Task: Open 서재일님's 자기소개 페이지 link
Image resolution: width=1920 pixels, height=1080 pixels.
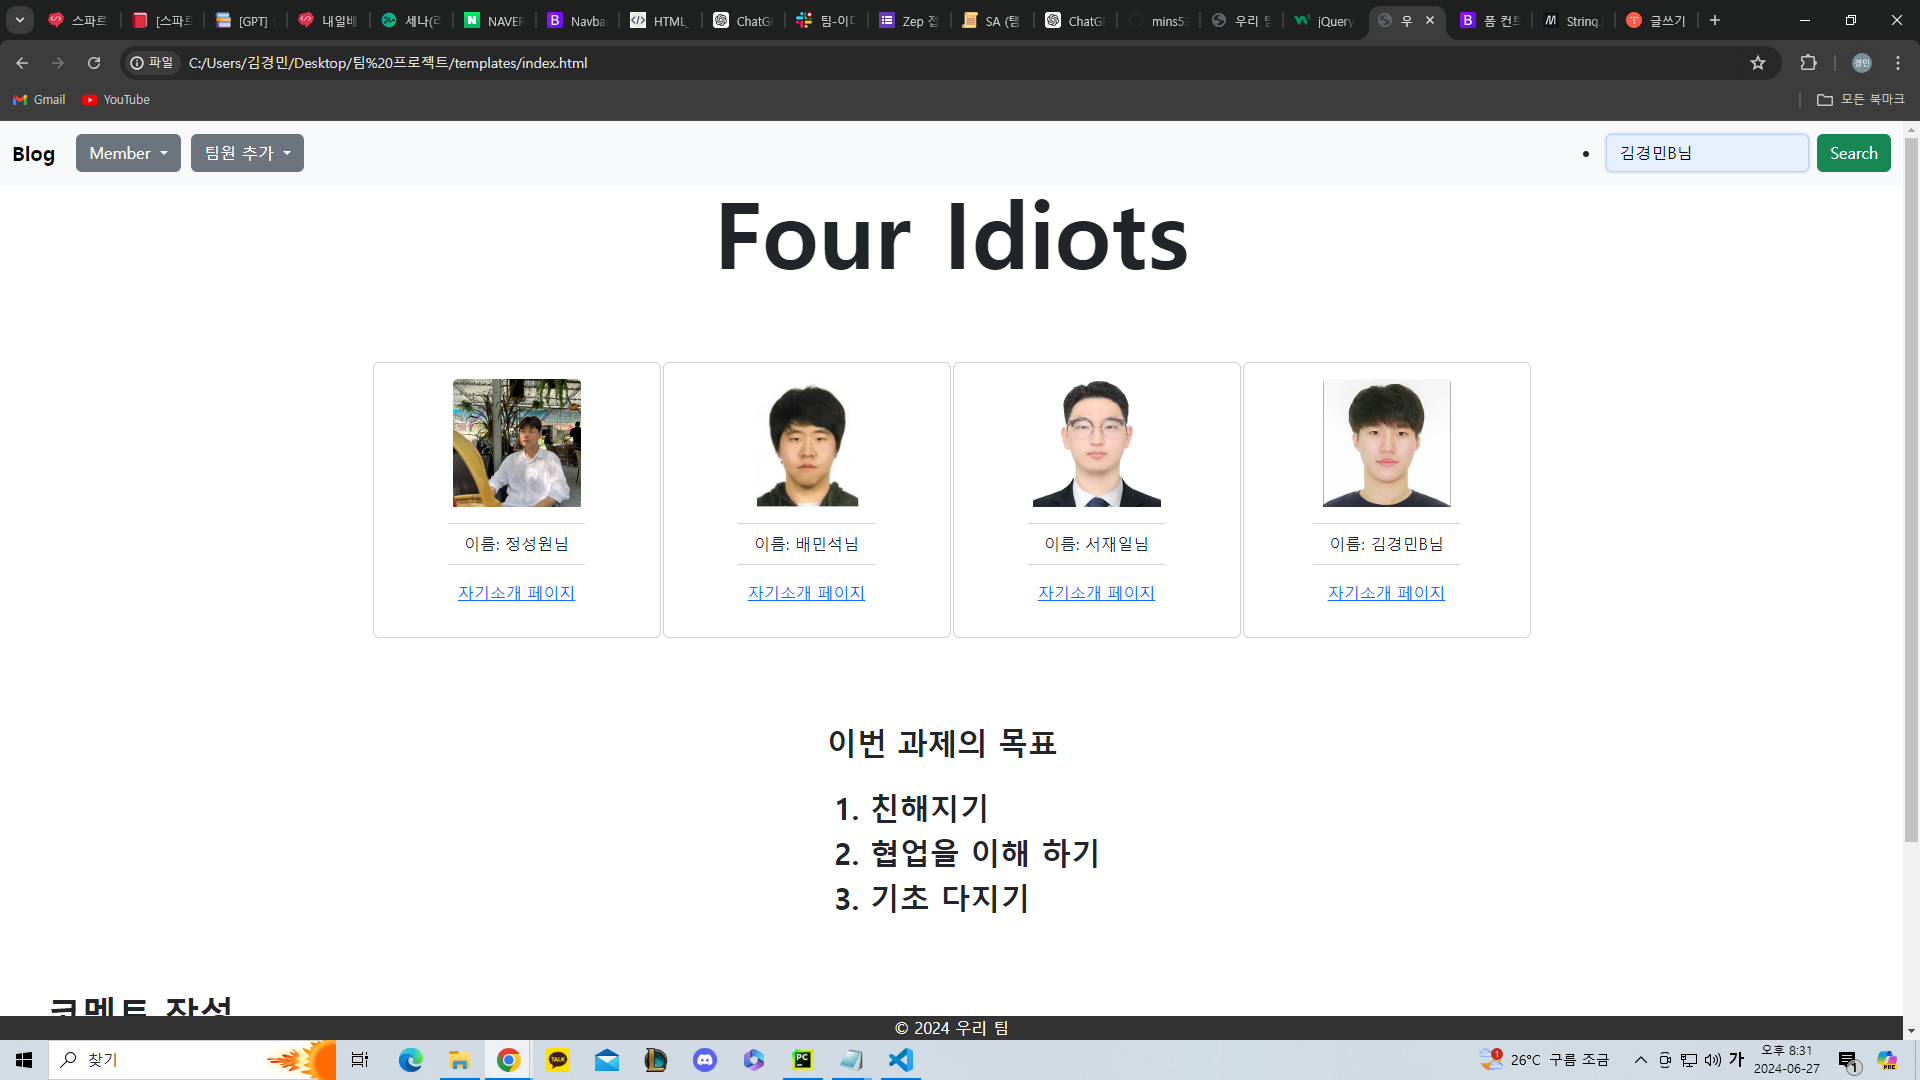Action: [x=1096, y=593]
